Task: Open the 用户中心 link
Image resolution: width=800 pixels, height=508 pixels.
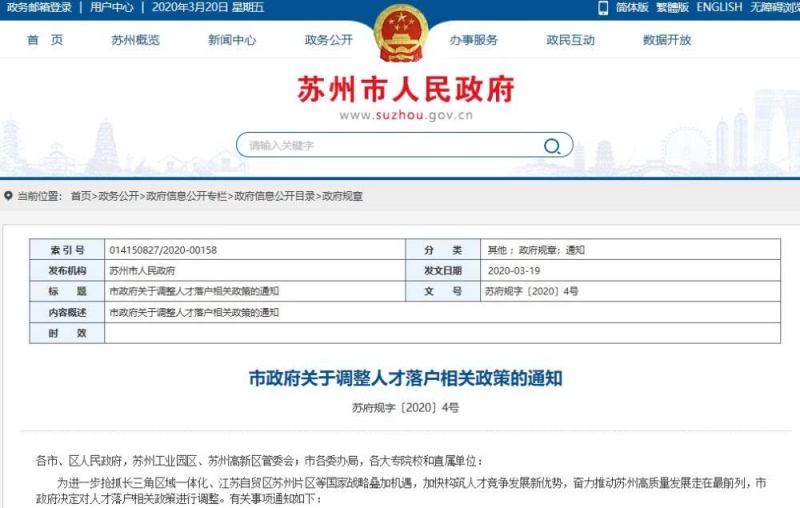Action: click(112, 7)
